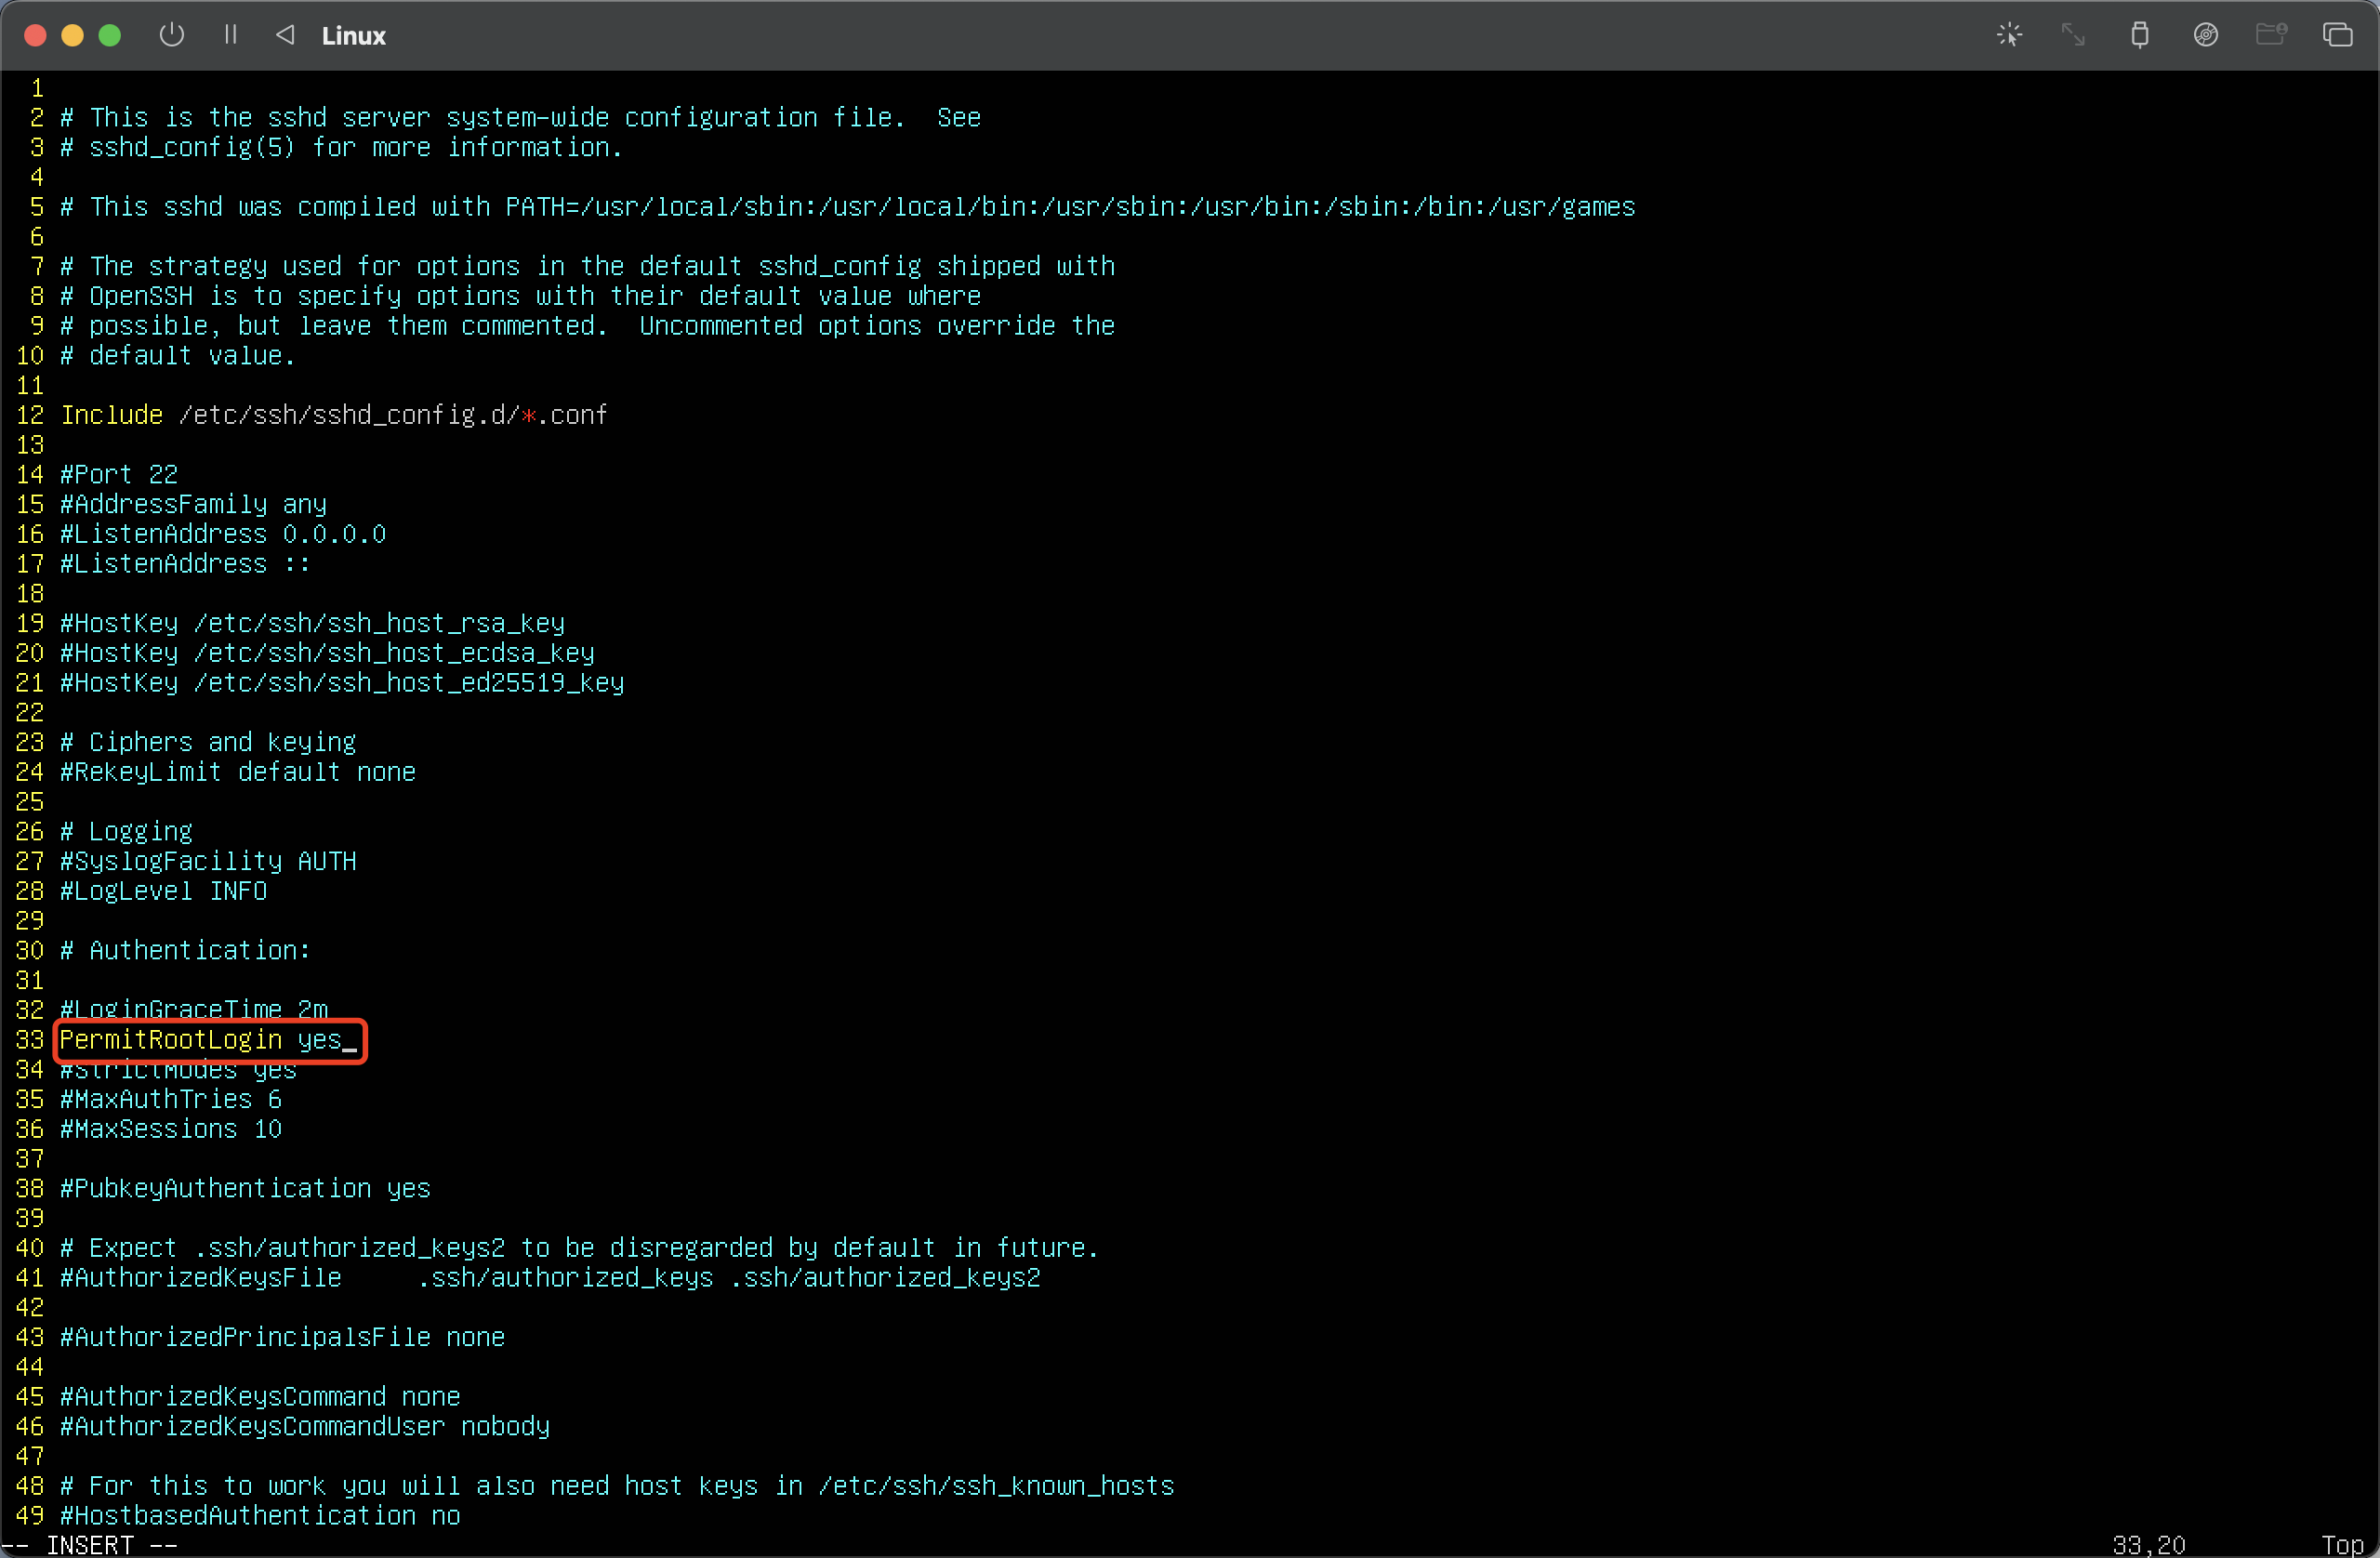Click the PermitRootLogin yes line

(200, 1040)
